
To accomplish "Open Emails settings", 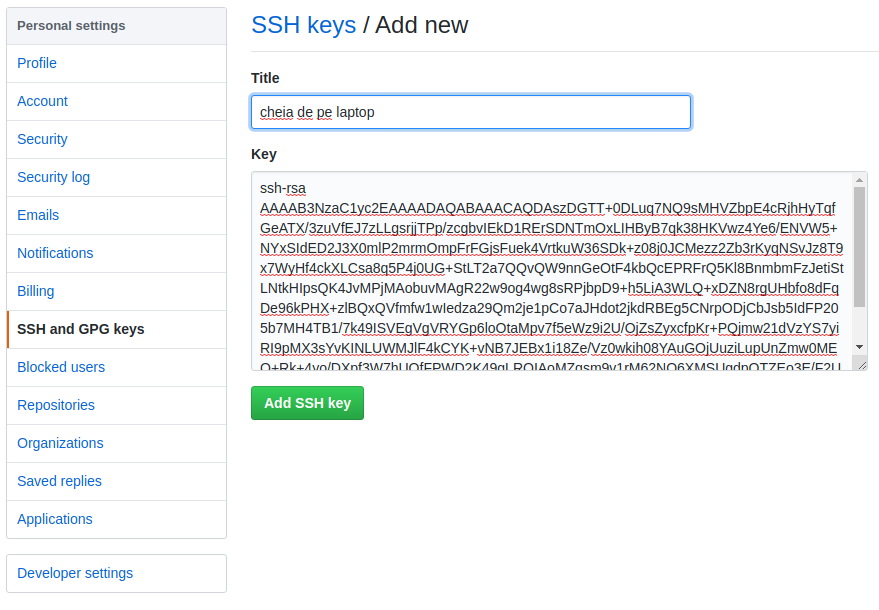I will (x=38, y=215).
